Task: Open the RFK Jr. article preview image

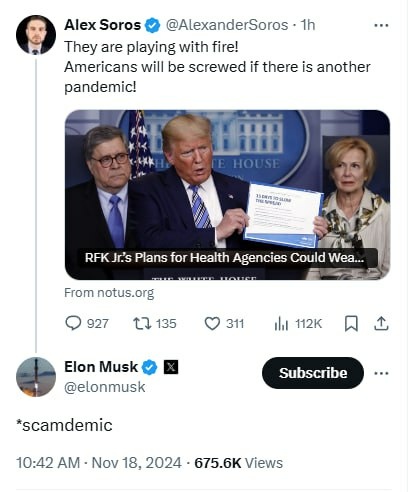Action: tap(227, 195)
